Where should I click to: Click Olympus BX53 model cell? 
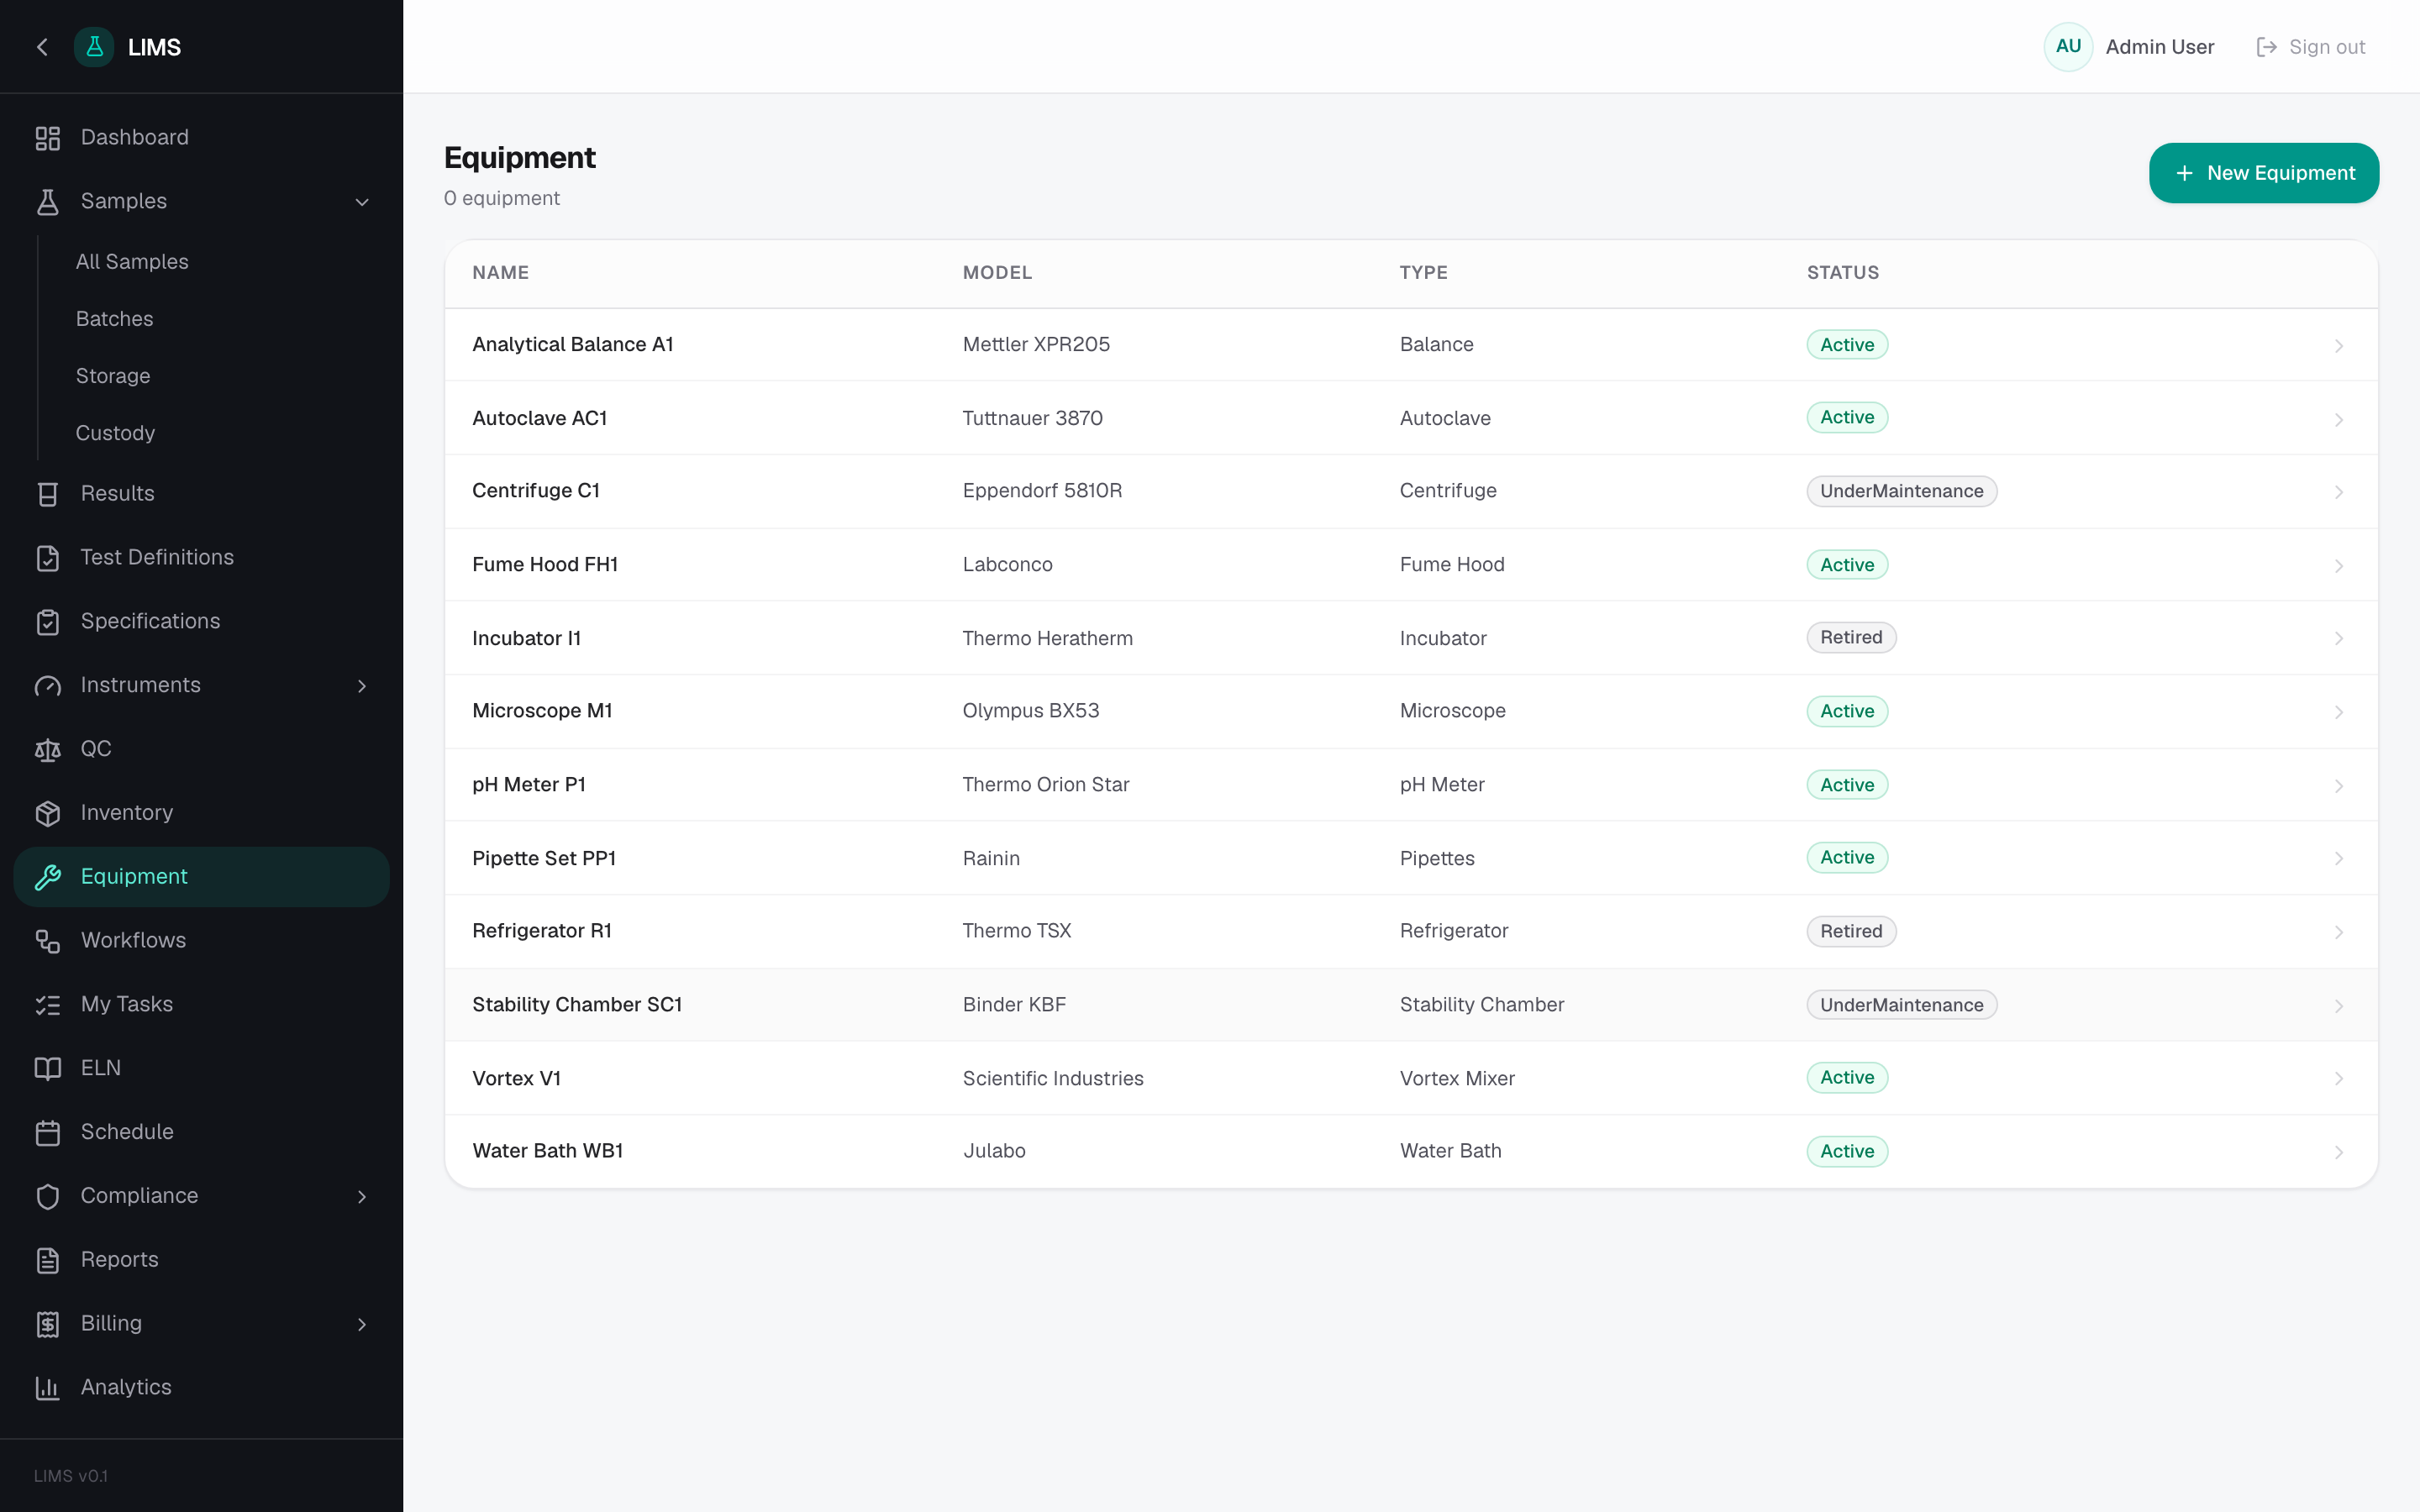(x=1031, y=711)
